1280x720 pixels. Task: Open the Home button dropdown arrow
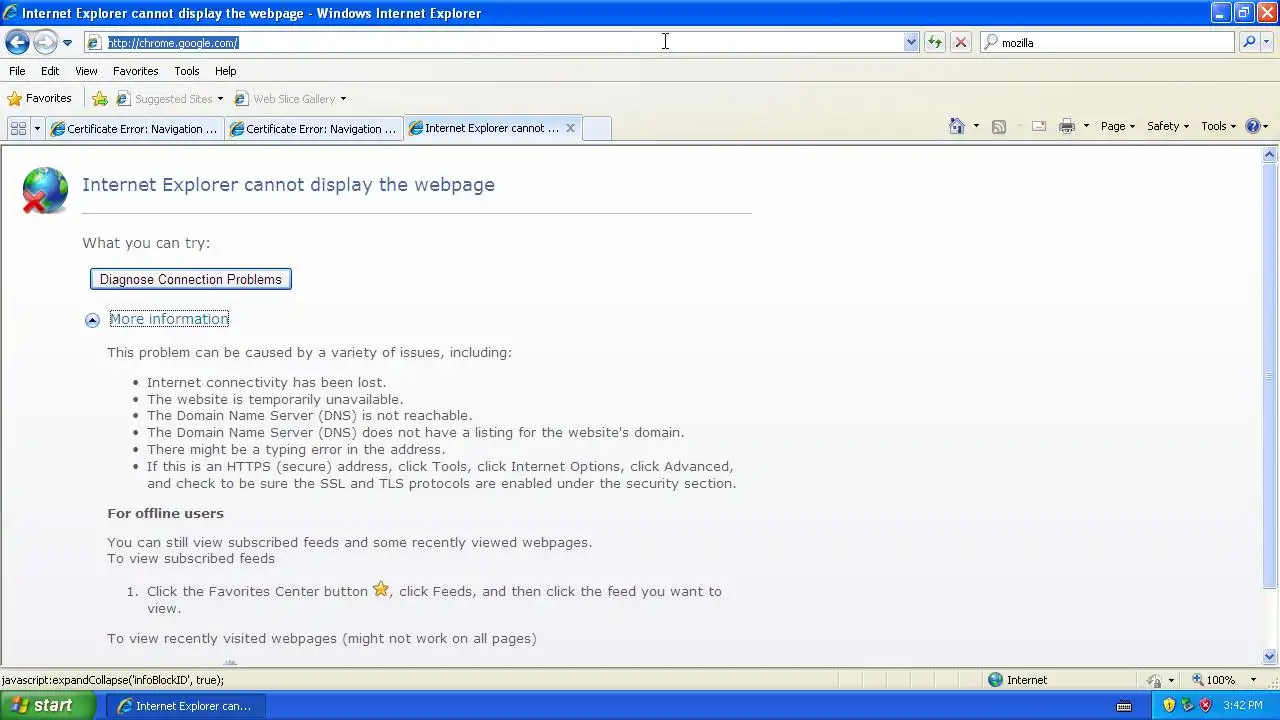pyautogui.click(x=976, y=126)
